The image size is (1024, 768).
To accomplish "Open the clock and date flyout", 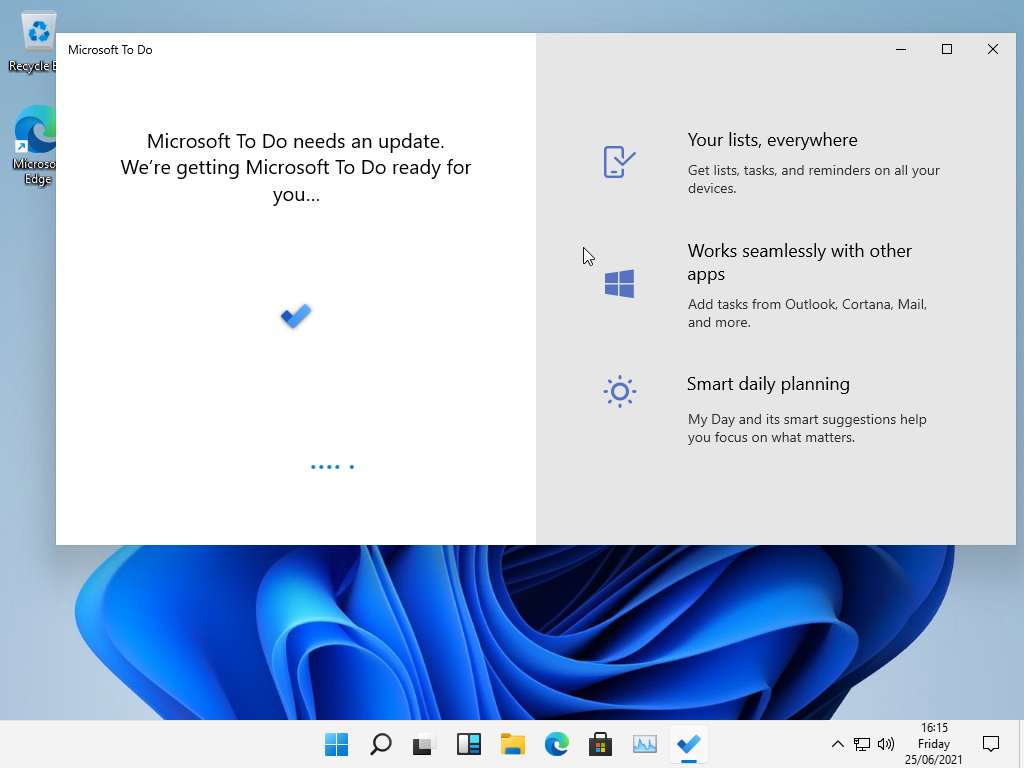I will tap(932, 744).
